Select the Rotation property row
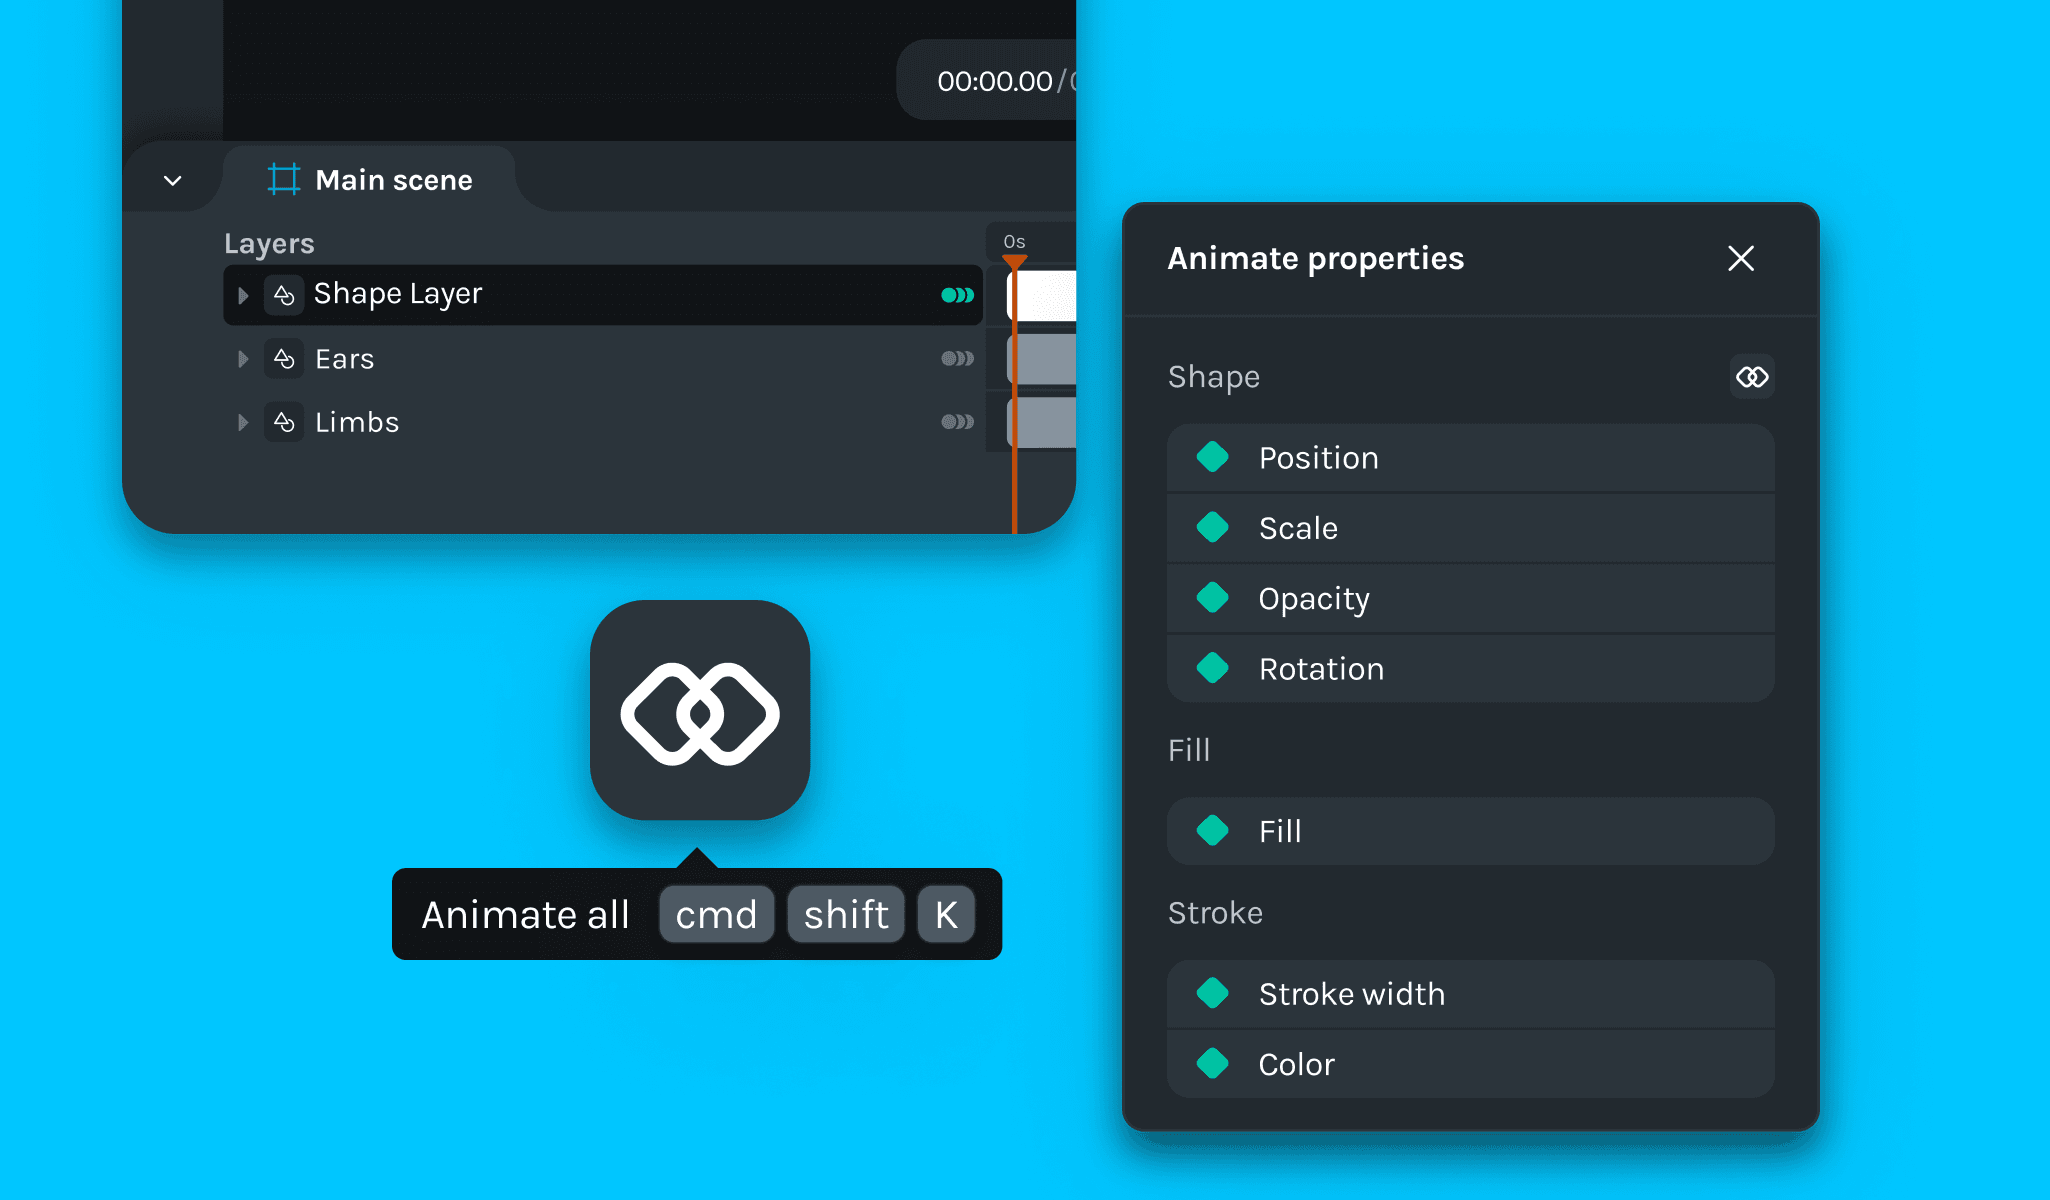Image resolution: width=2050 pixels, height=1200 pixels. point(1470,668)
